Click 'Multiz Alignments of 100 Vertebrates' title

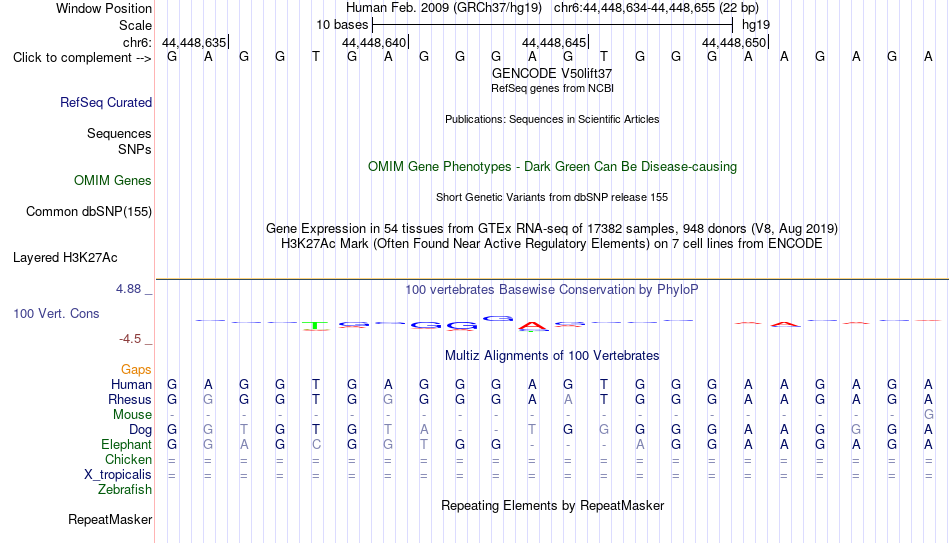[552, 356]
